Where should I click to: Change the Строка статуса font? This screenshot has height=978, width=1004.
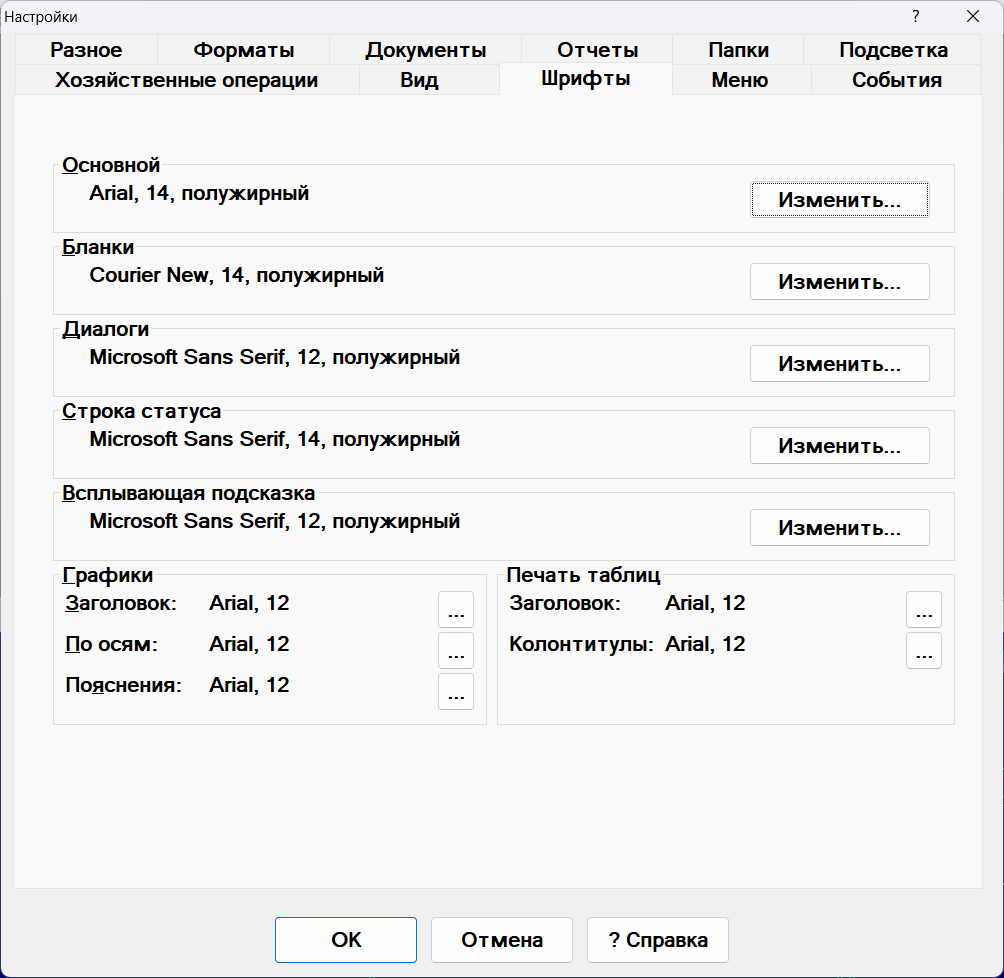pos(839,445)
